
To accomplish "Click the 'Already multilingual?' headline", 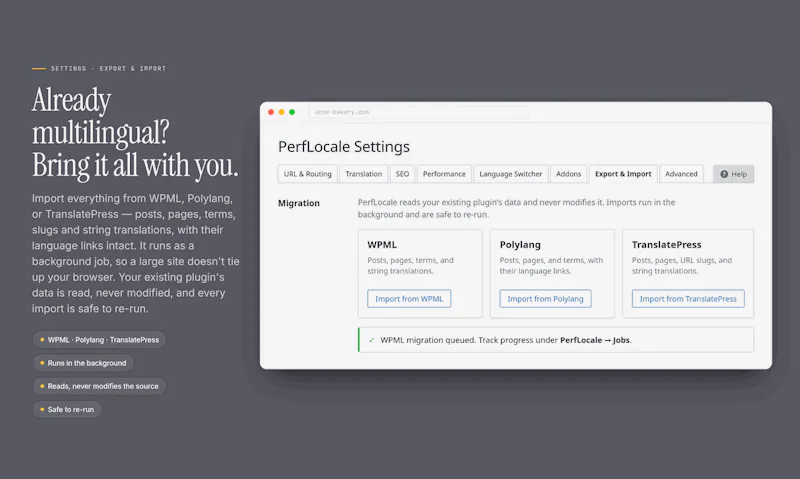I will (101, 116).
